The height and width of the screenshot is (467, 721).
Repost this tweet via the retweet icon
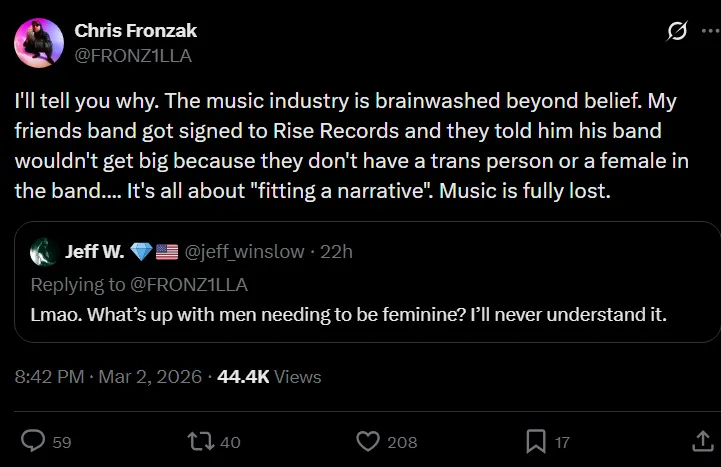tap(200, 441)
